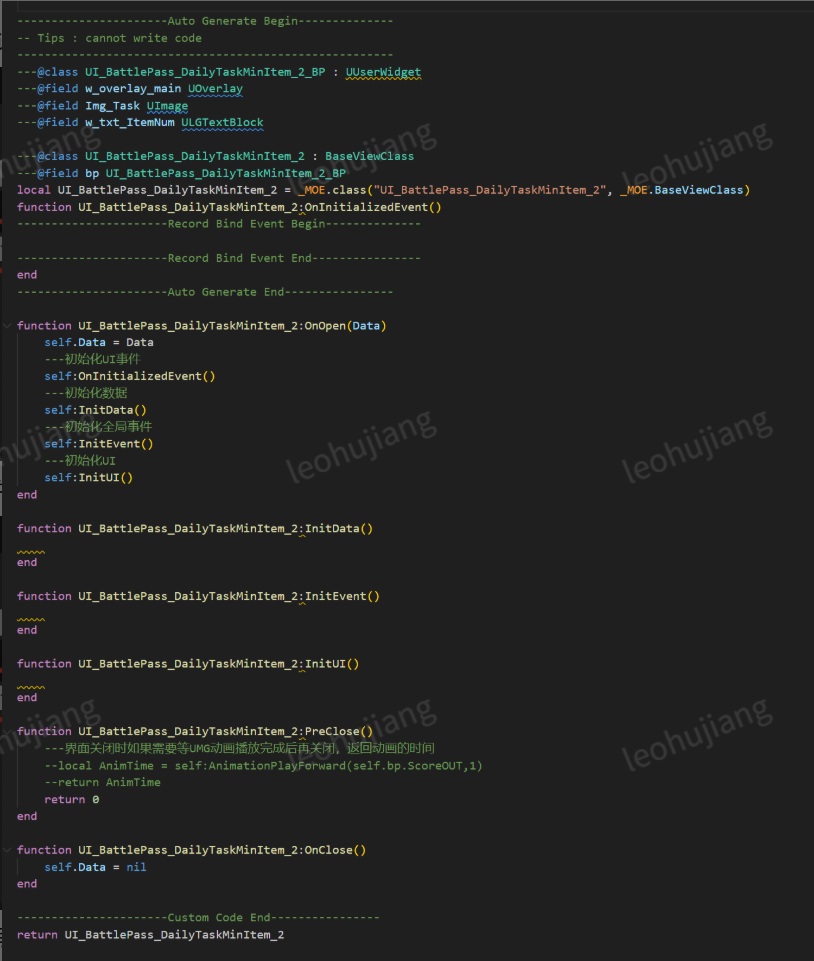Click the 'return 0' statement
Viewport: 814px width, 961px height.
click(71, 799)
